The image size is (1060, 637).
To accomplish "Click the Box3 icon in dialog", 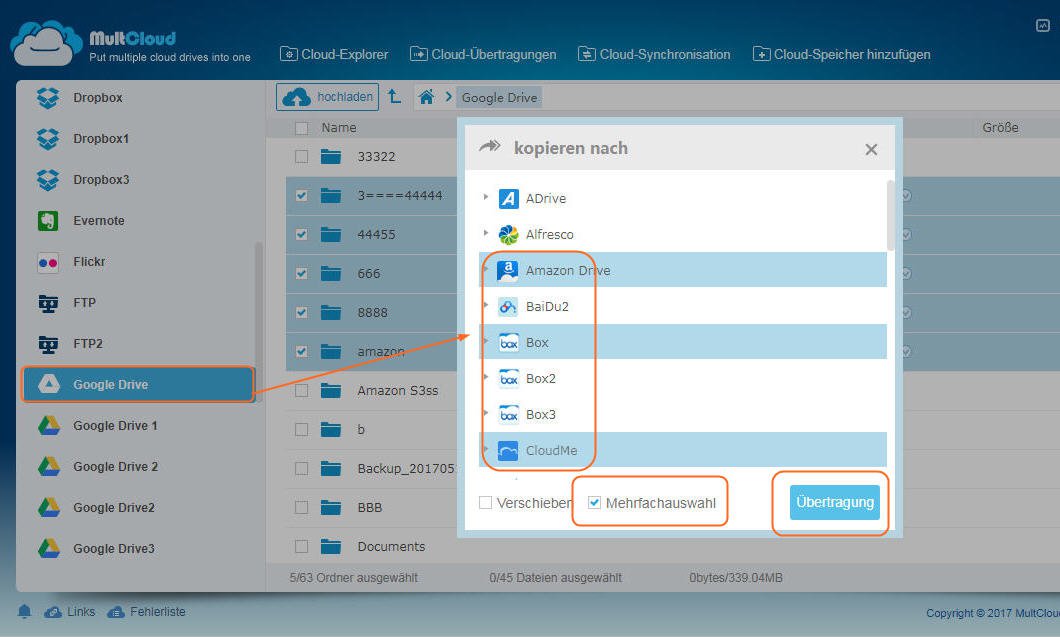I will (508, 414).
